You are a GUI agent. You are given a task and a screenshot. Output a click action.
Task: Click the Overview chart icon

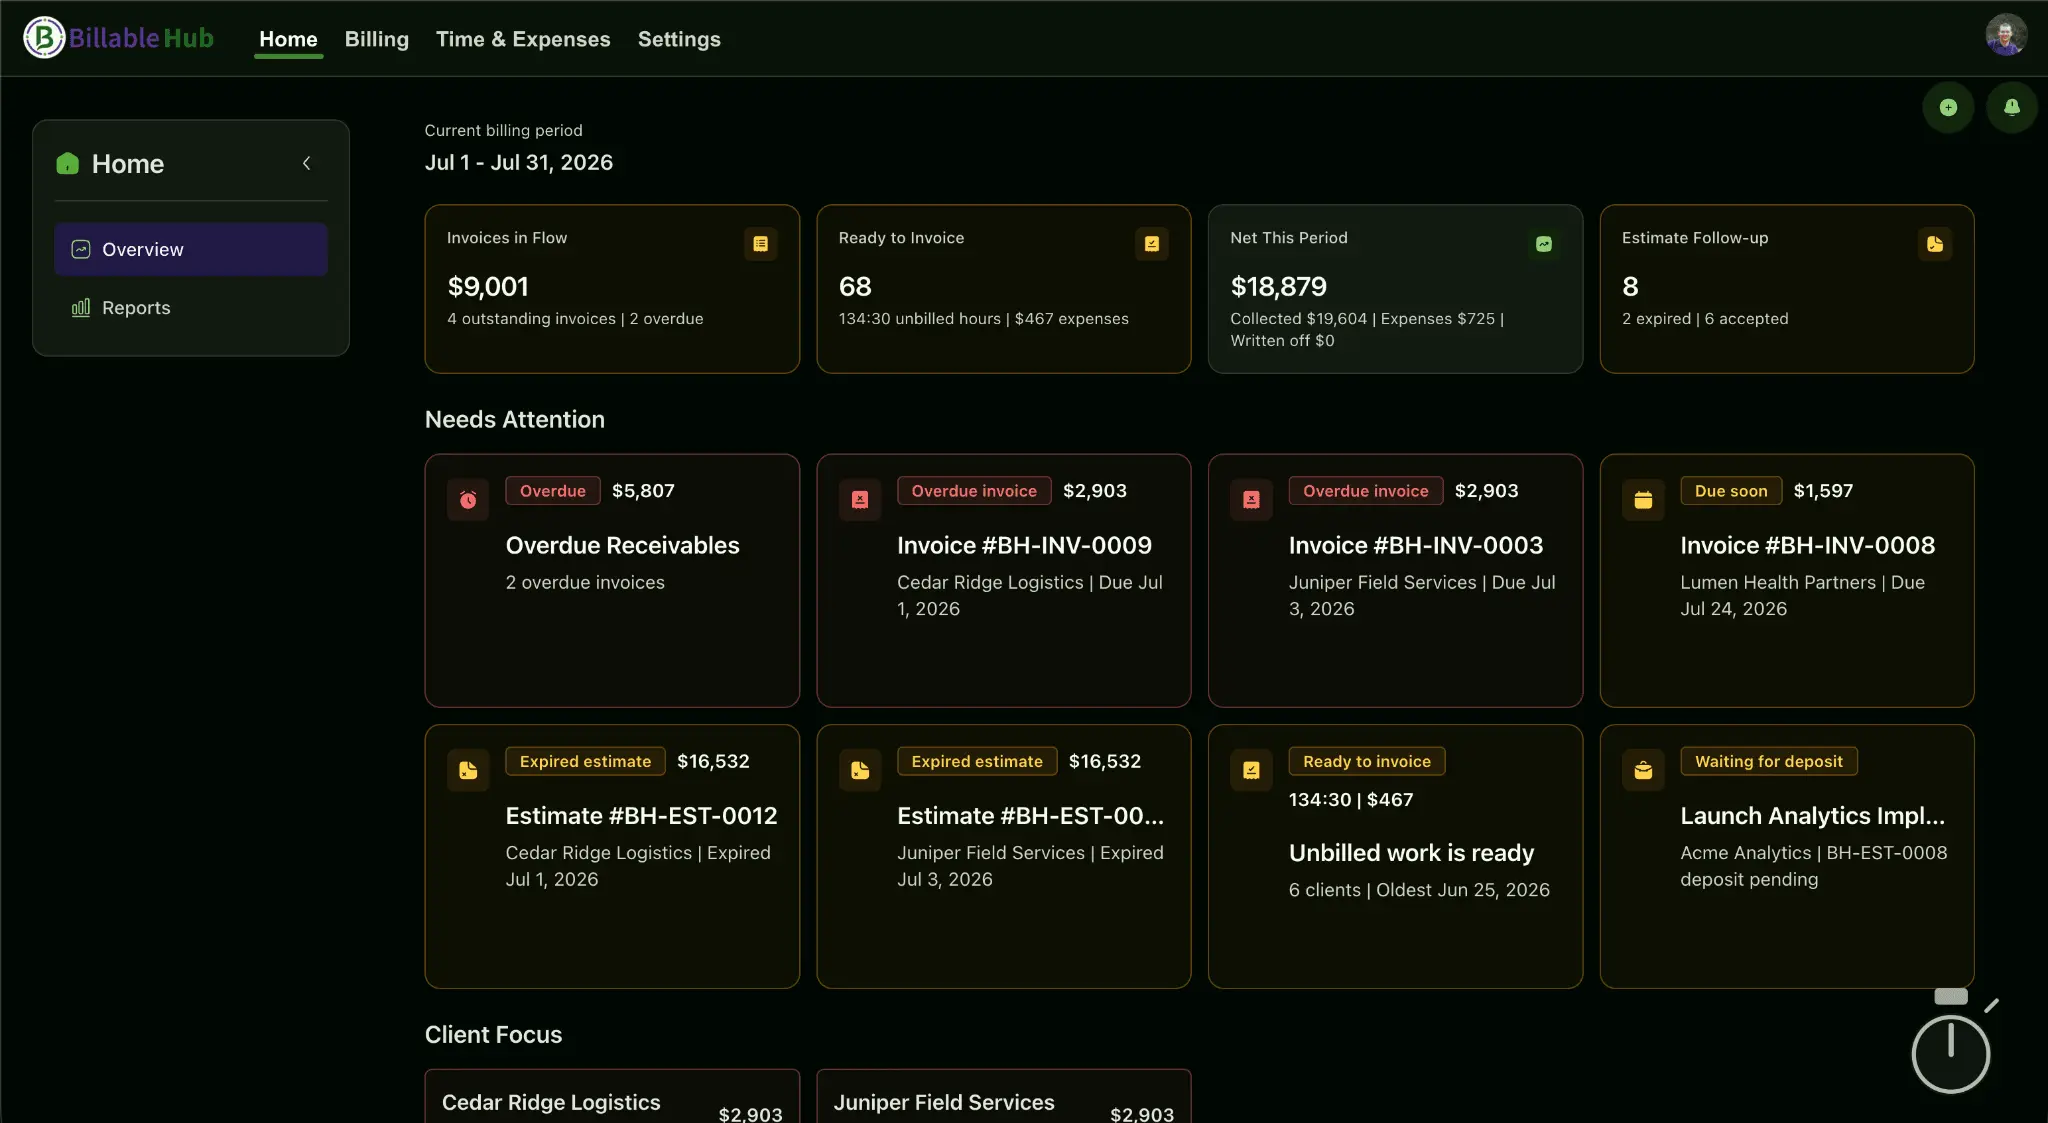tap(81, 249)
